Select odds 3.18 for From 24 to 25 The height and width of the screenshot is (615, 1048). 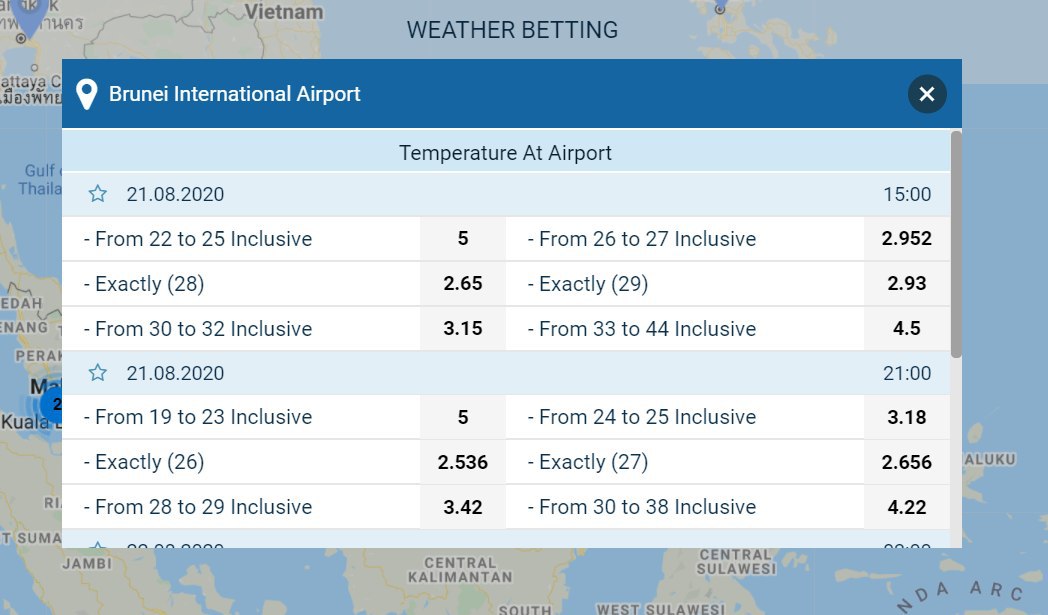906,417
